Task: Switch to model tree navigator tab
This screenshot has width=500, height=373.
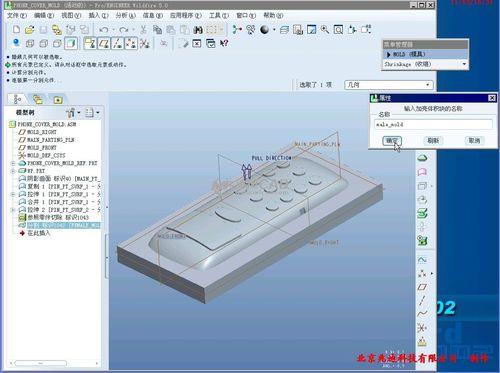Action: 17,99
